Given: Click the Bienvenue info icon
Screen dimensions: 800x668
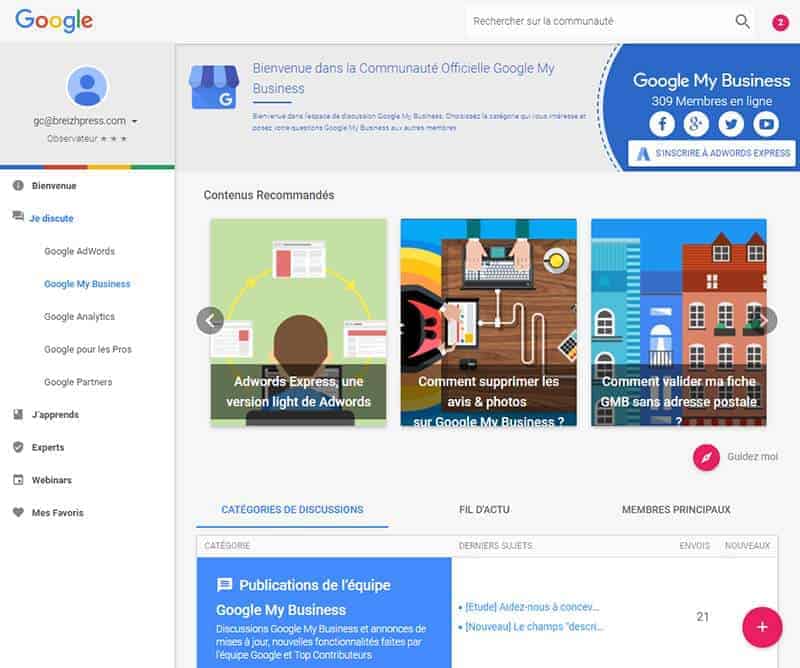Looking at the screenshot, I should [x=18, y=185].
